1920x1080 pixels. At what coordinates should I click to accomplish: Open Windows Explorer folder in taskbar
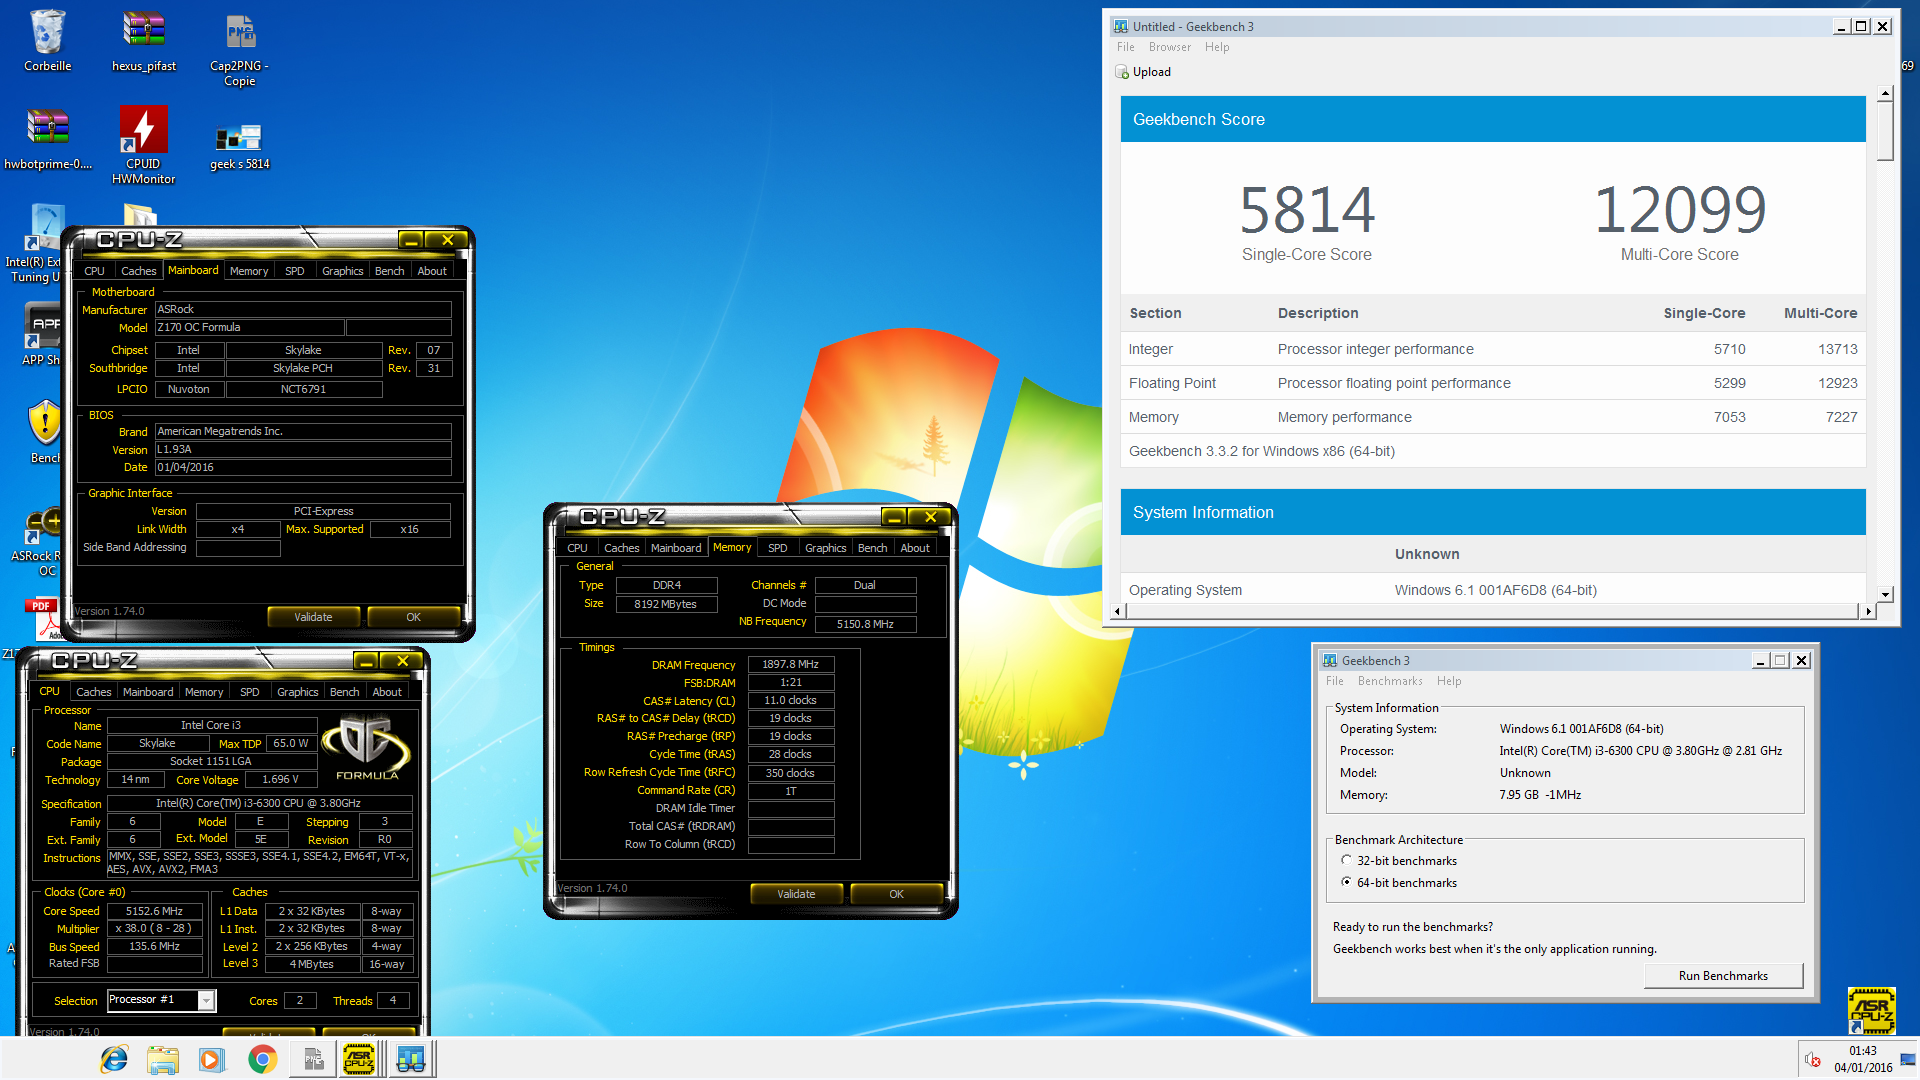click(x=162, y=1059)
